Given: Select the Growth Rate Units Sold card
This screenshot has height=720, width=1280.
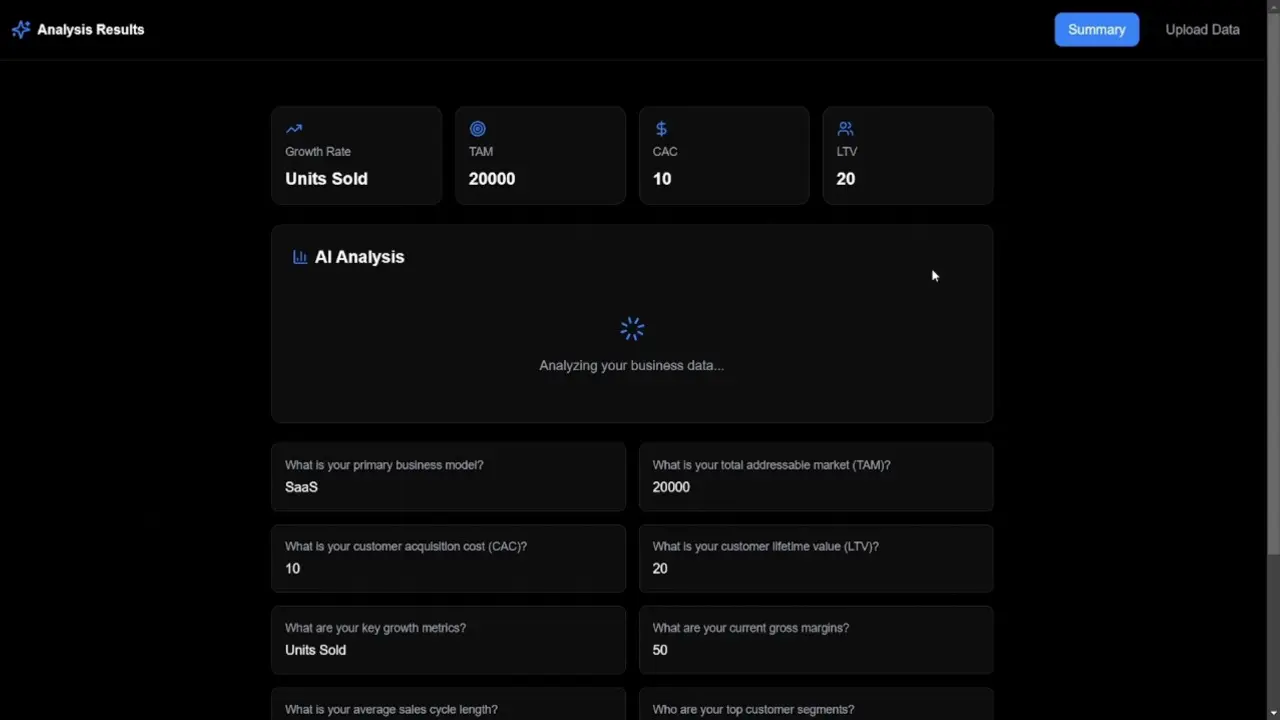Looking at the screenshot, I should 356,156.
